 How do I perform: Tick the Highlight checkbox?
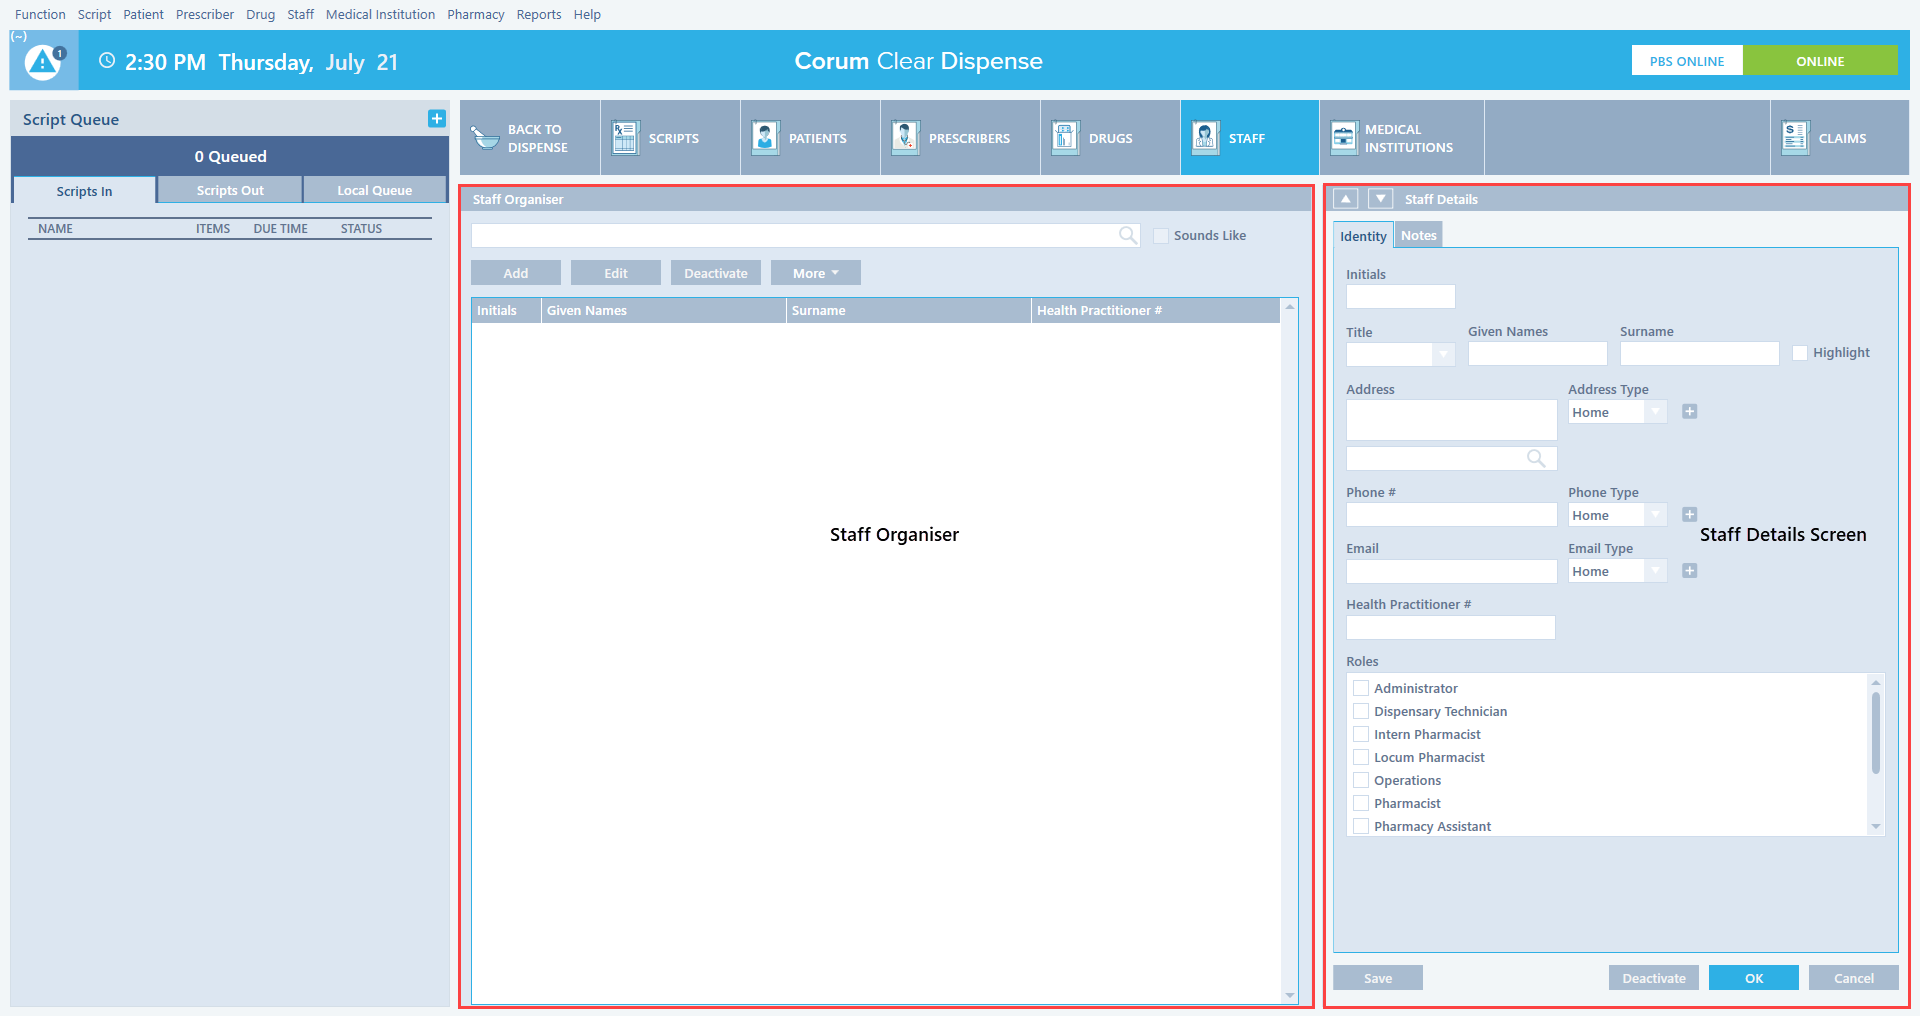coord(1800,353)
